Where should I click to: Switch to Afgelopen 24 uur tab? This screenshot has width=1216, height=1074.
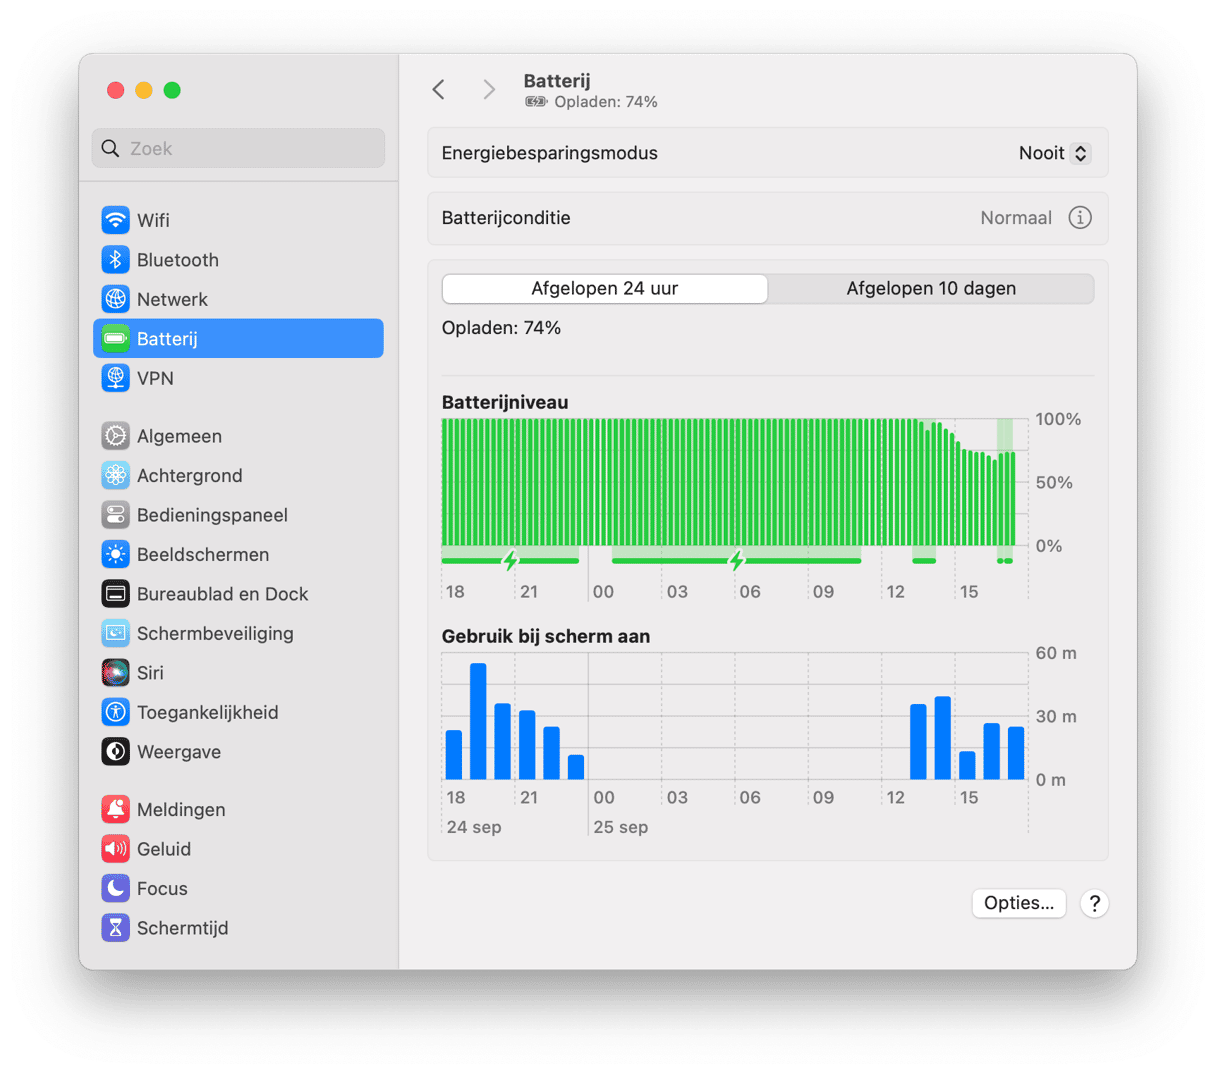coord(605,289)
